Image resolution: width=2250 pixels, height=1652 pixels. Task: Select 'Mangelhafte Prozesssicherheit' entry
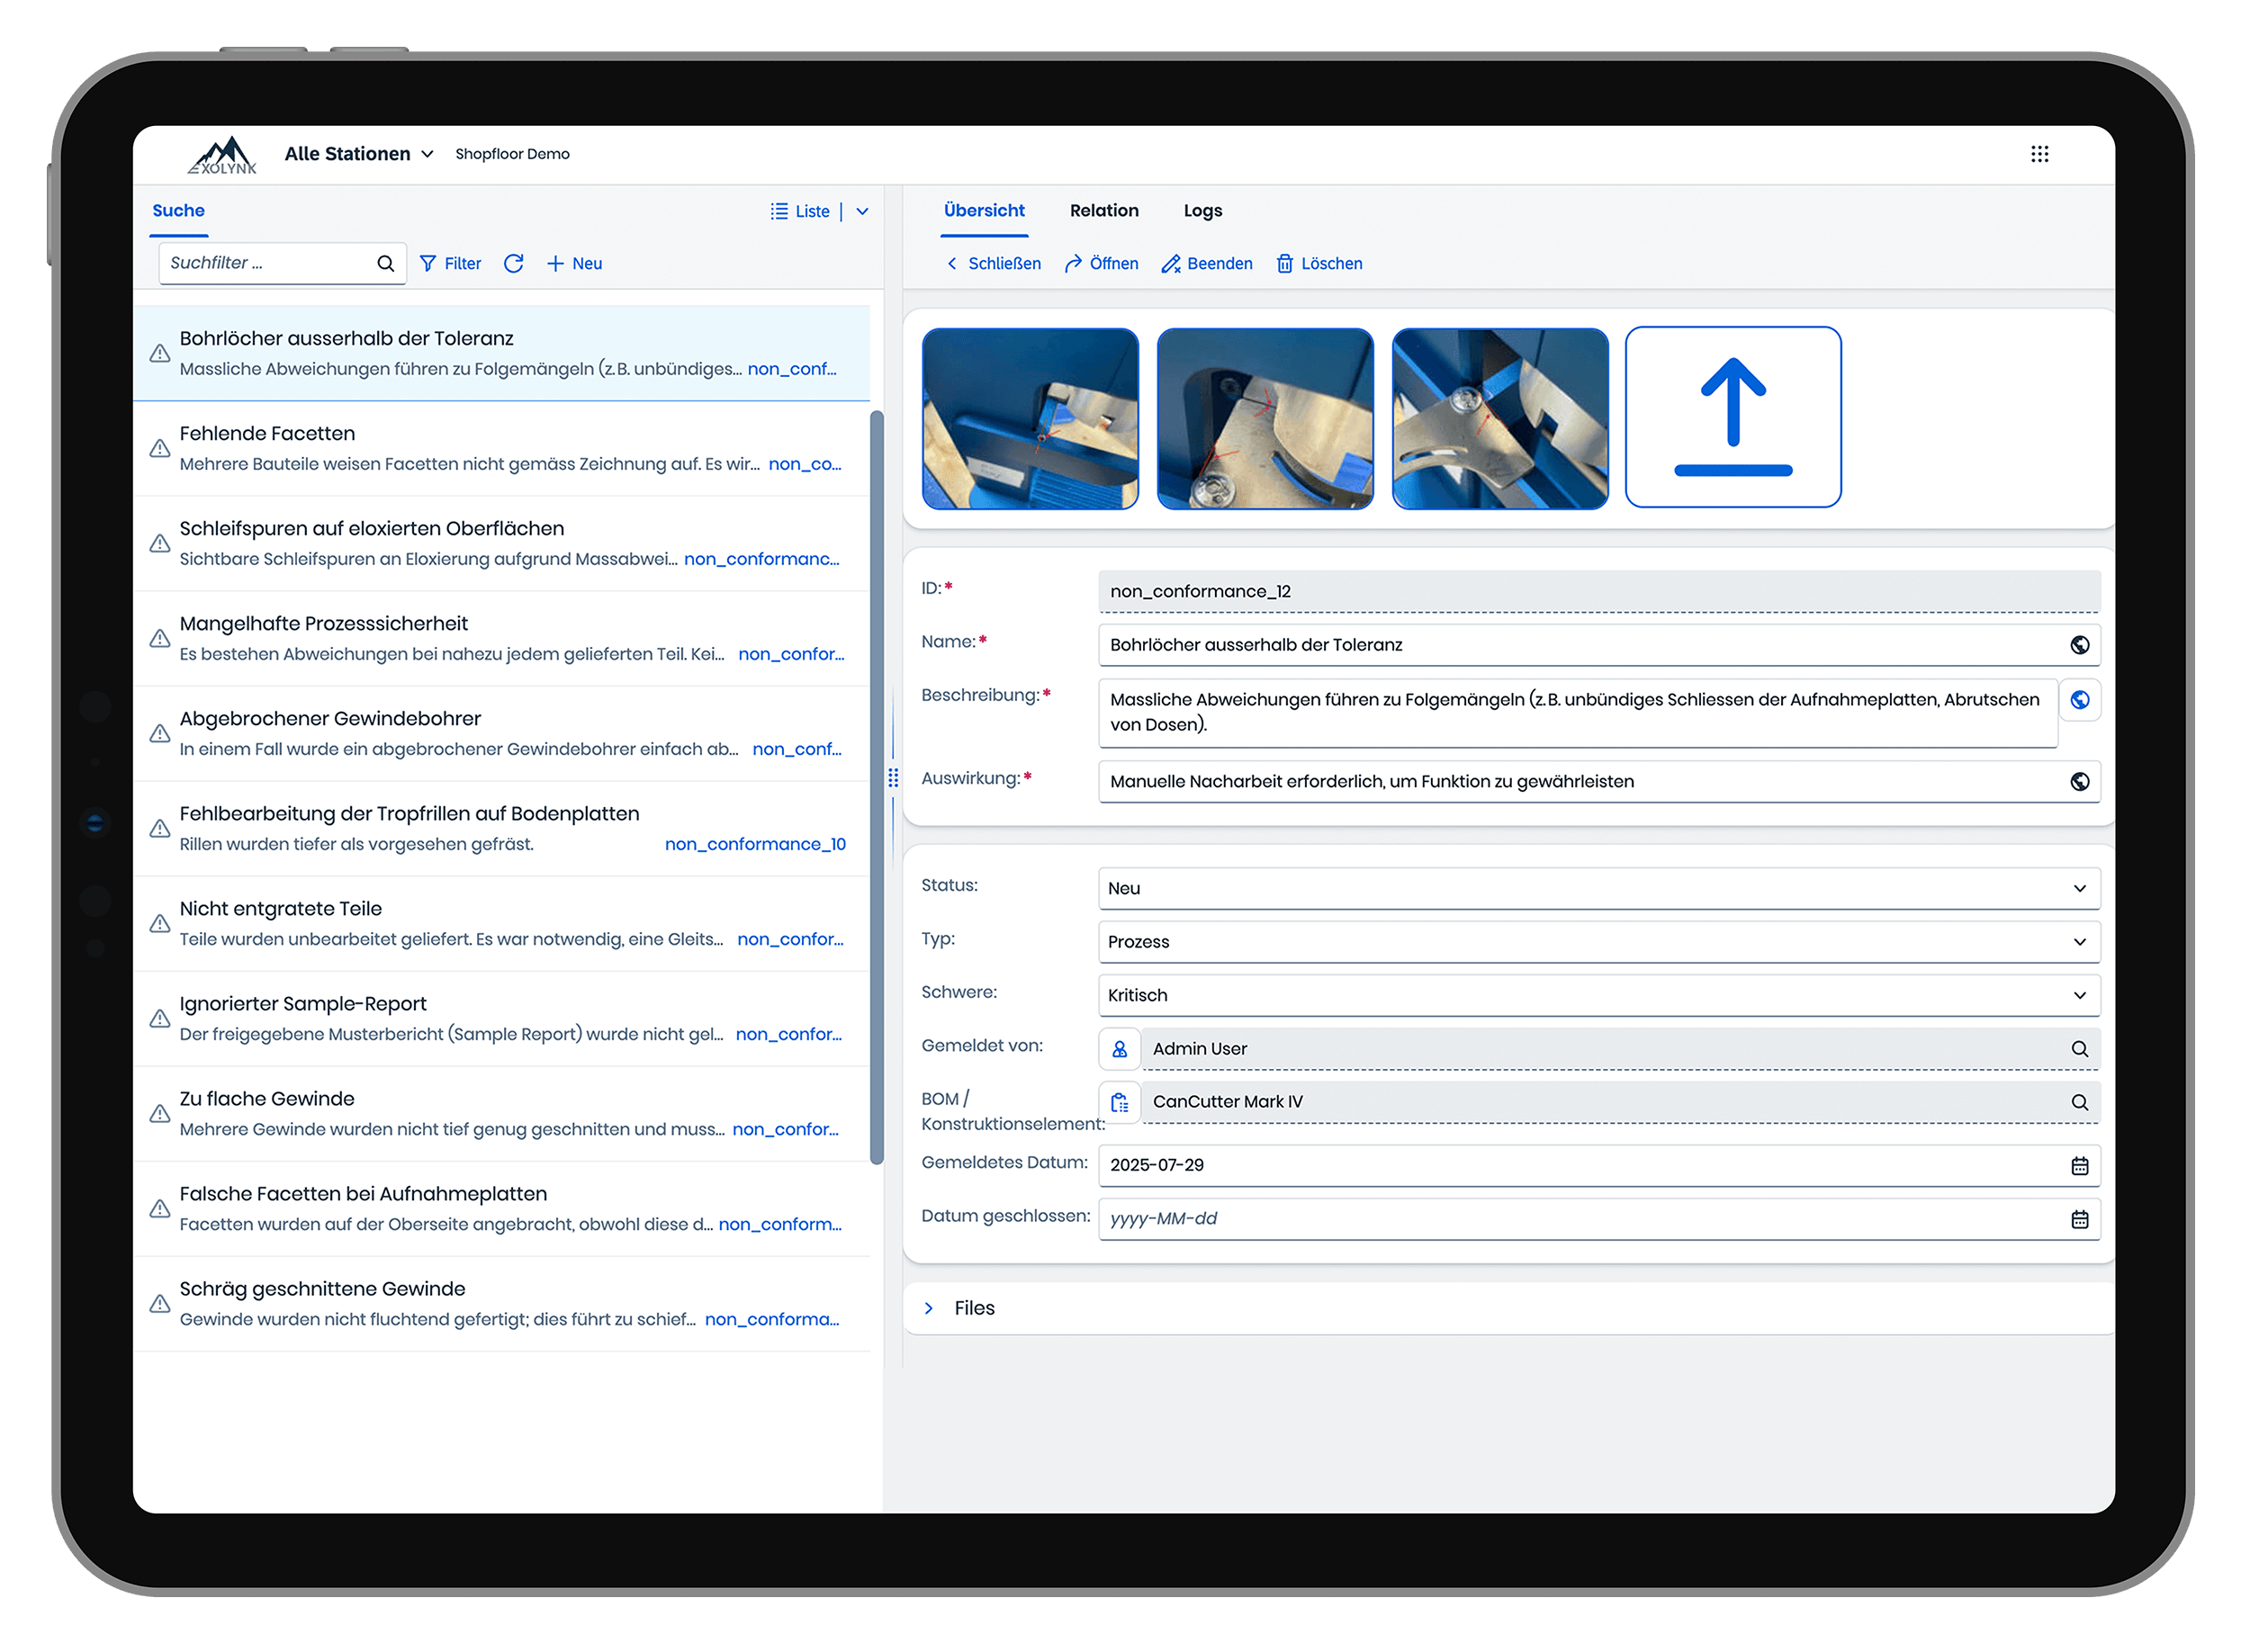[501, 639]
